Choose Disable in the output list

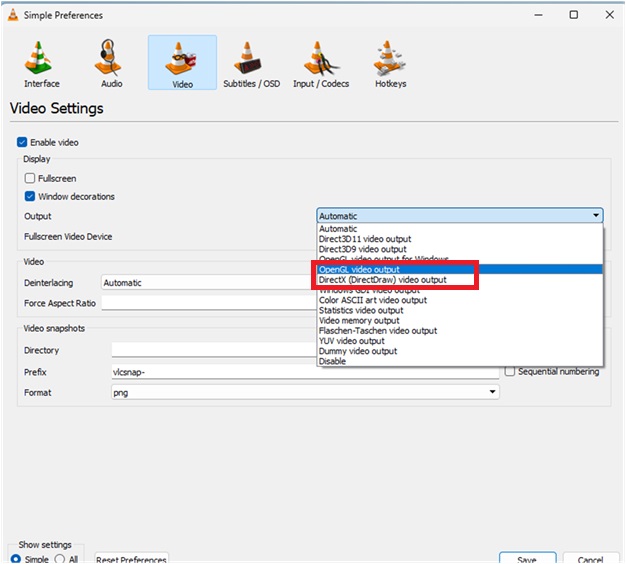point(460,361)
